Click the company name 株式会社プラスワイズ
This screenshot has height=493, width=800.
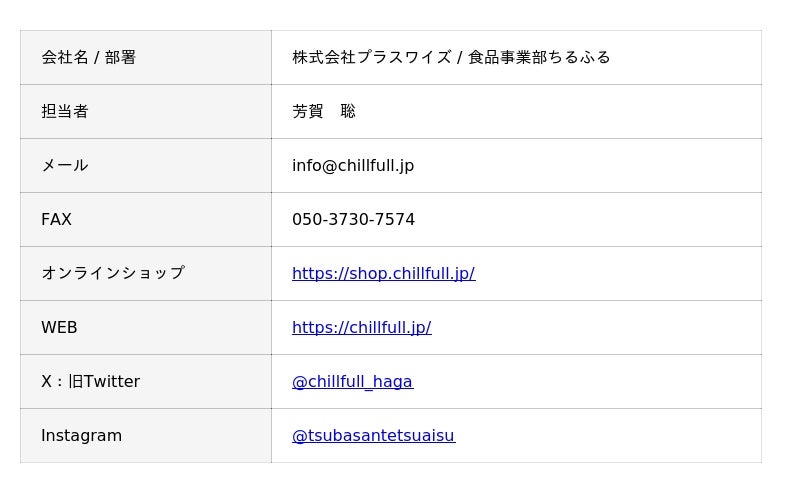point(371,57)
